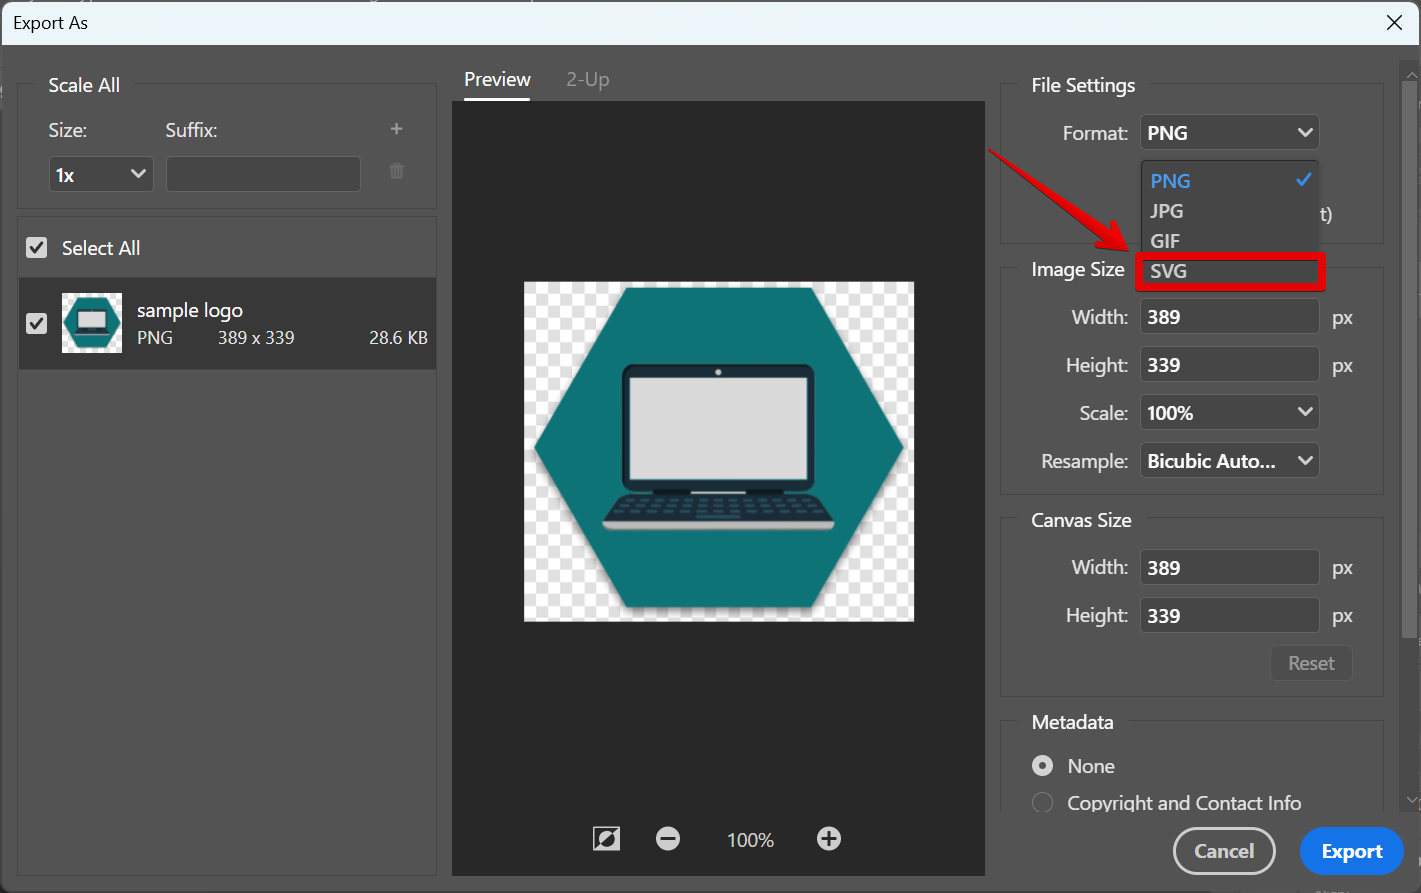The height and width of the screenshot is (893, 1421).
Task: Open the Scale percentage dropdown
Action: [1229, 412]
